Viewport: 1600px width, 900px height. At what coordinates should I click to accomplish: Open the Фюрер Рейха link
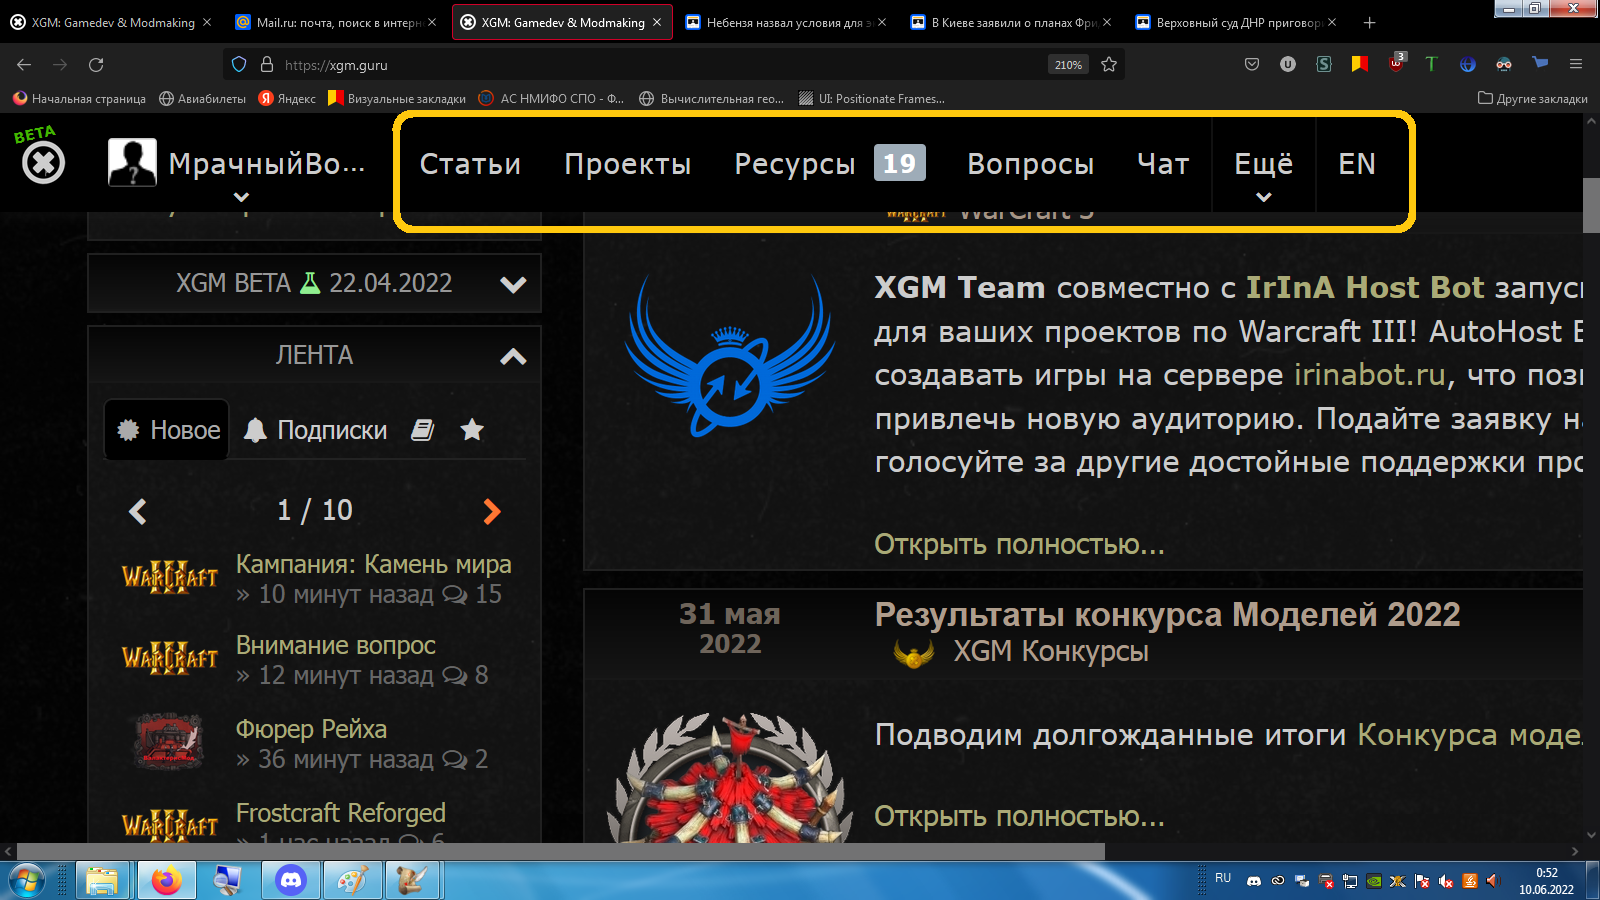pos(311,729)
